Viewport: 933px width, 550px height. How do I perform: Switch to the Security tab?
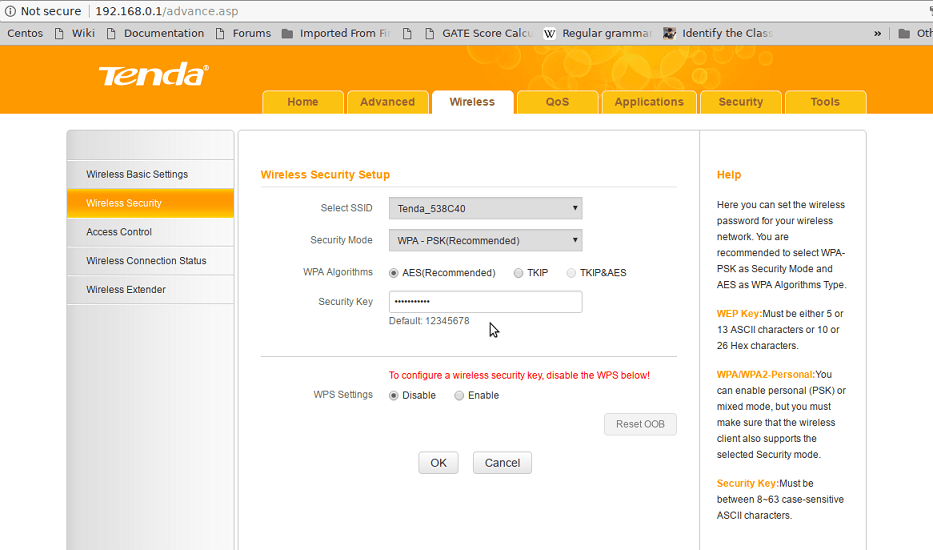pyautogui.click(x=741, y=102)
